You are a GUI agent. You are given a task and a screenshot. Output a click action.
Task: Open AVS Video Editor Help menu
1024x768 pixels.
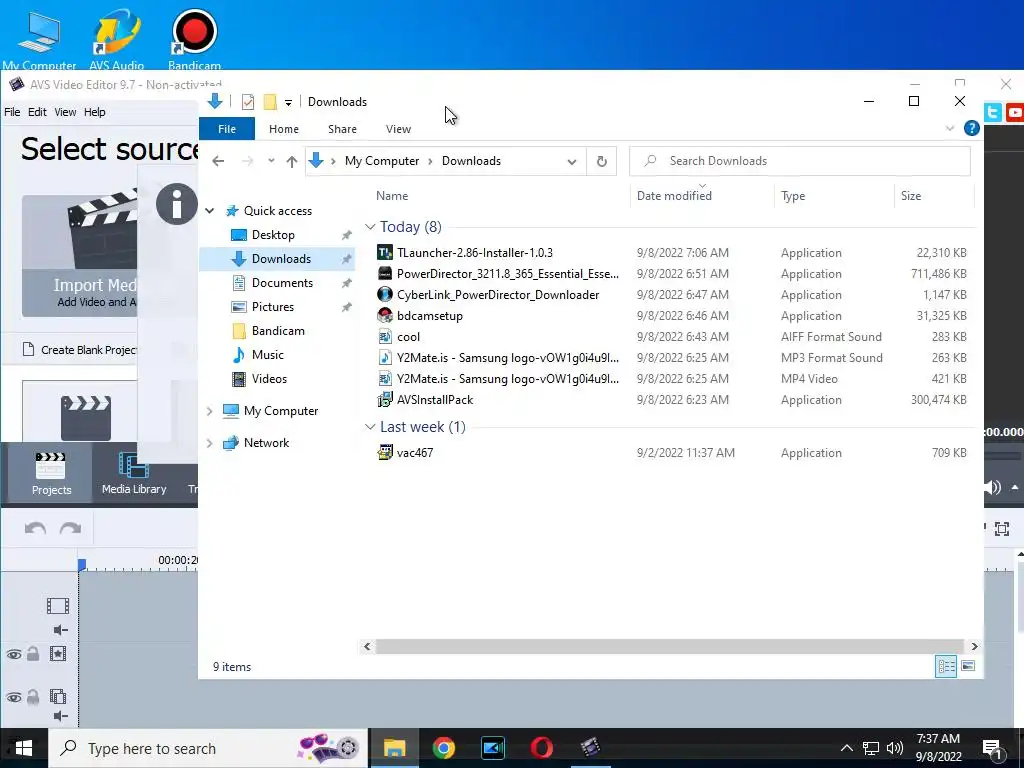tap(95, 112)
